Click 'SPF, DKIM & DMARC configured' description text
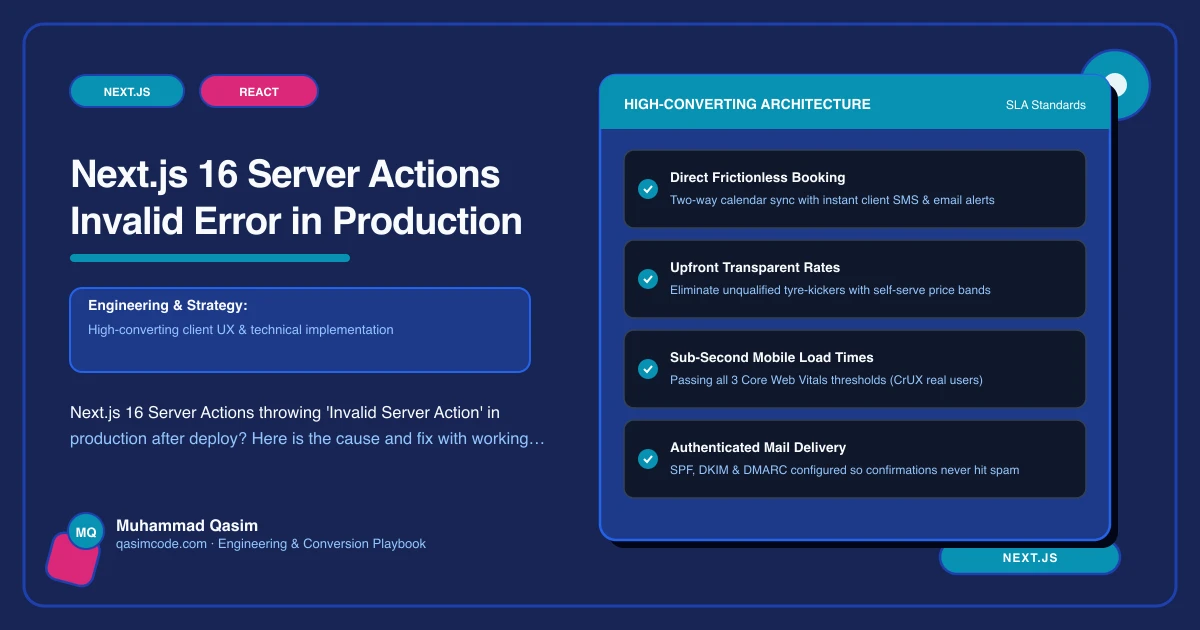The height and width of the screenshot is (630, 1200). (845, 470)
